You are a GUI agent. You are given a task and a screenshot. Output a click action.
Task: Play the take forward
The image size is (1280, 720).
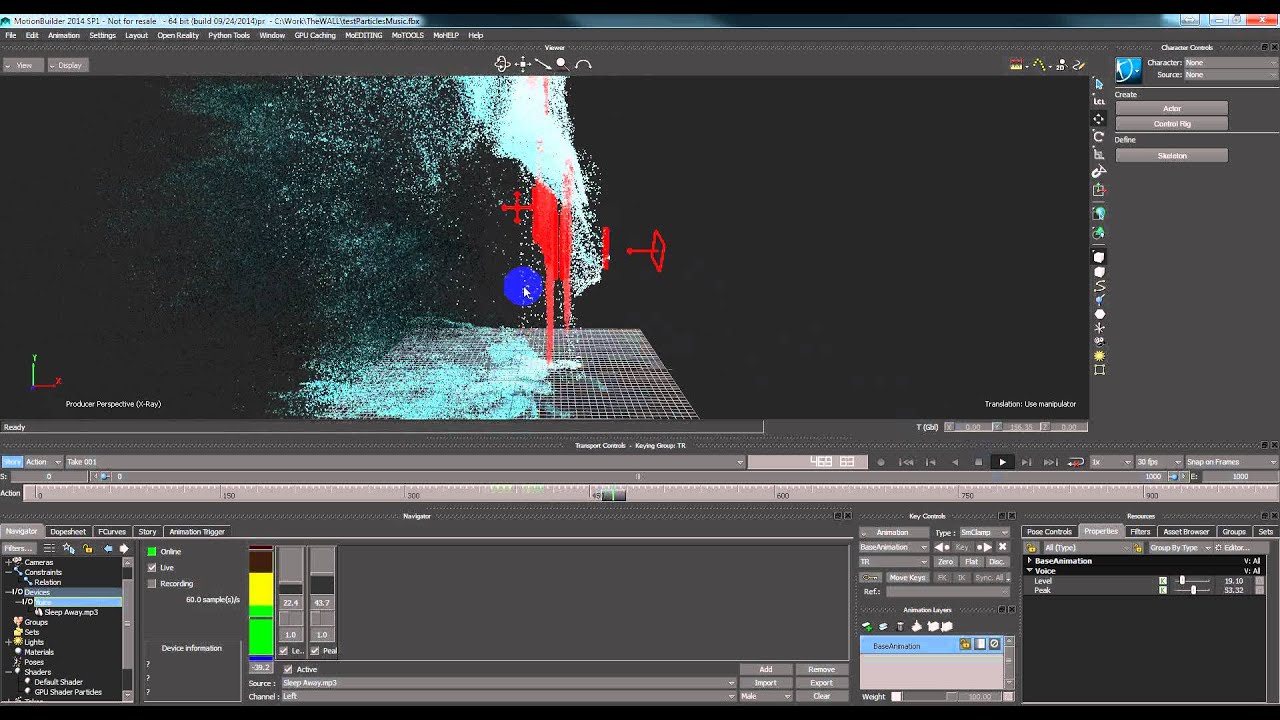(1002, 462)
